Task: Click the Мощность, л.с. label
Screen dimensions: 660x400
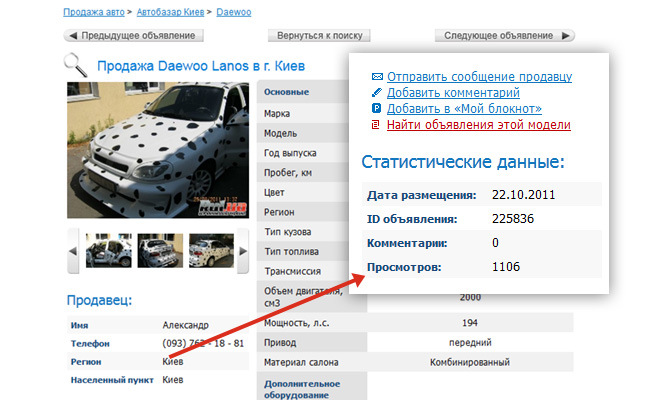Action: tap(297, 323)
